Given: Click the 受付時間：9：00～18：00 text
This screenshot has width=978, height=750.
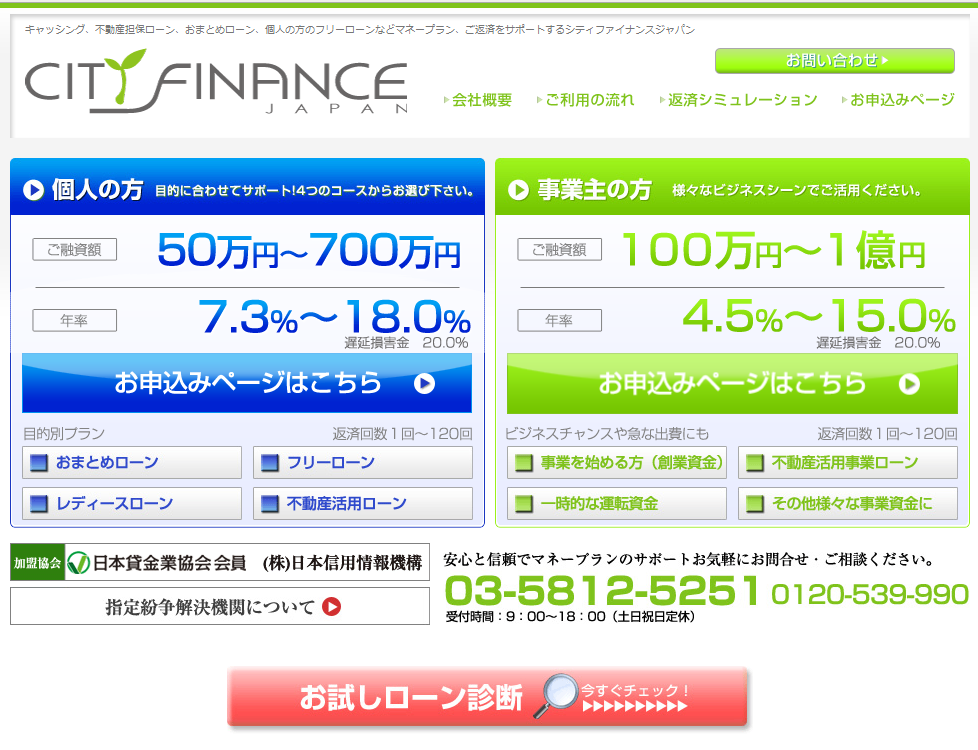Looking at the screenshot, I should 569,616.
